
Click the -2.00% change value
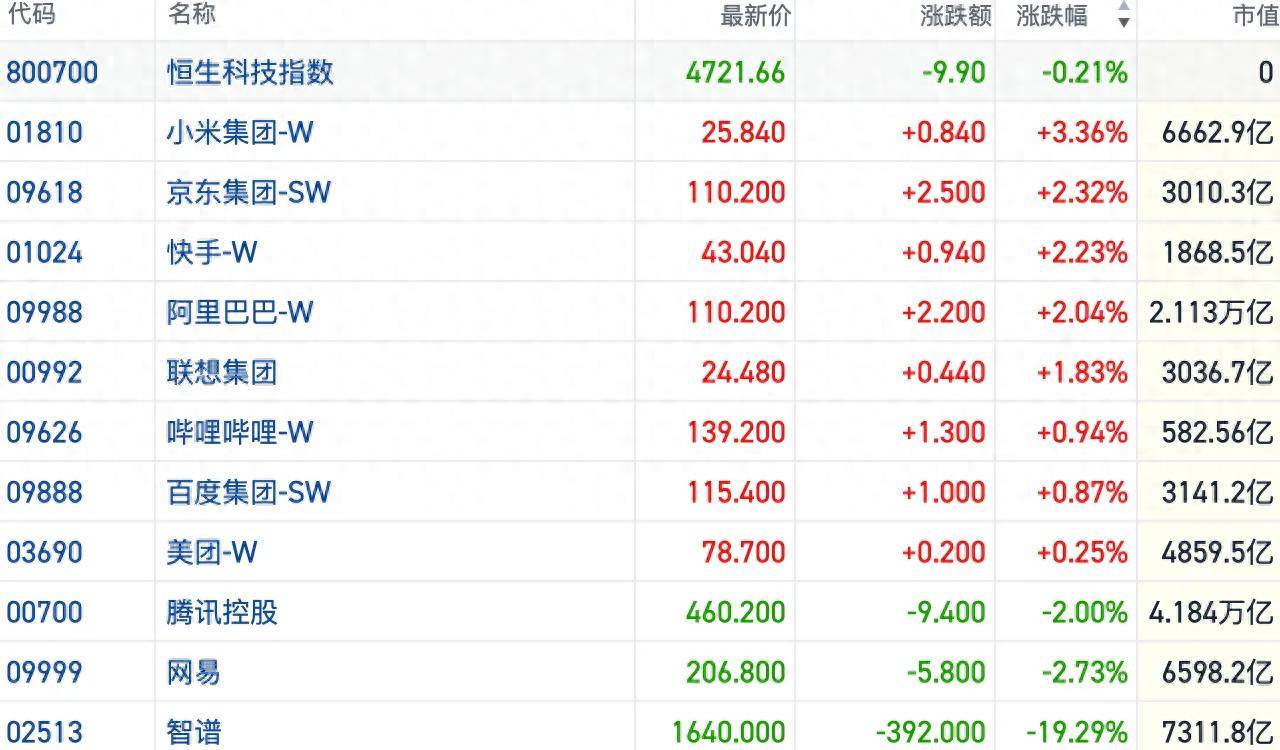1085,612
